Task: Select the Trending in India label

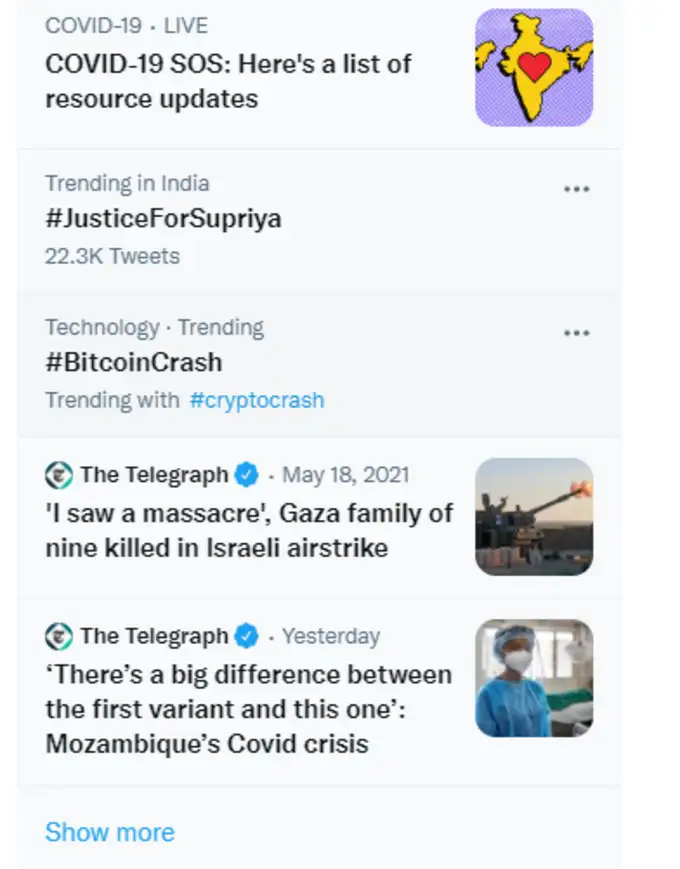Action: tap(127, 183)
